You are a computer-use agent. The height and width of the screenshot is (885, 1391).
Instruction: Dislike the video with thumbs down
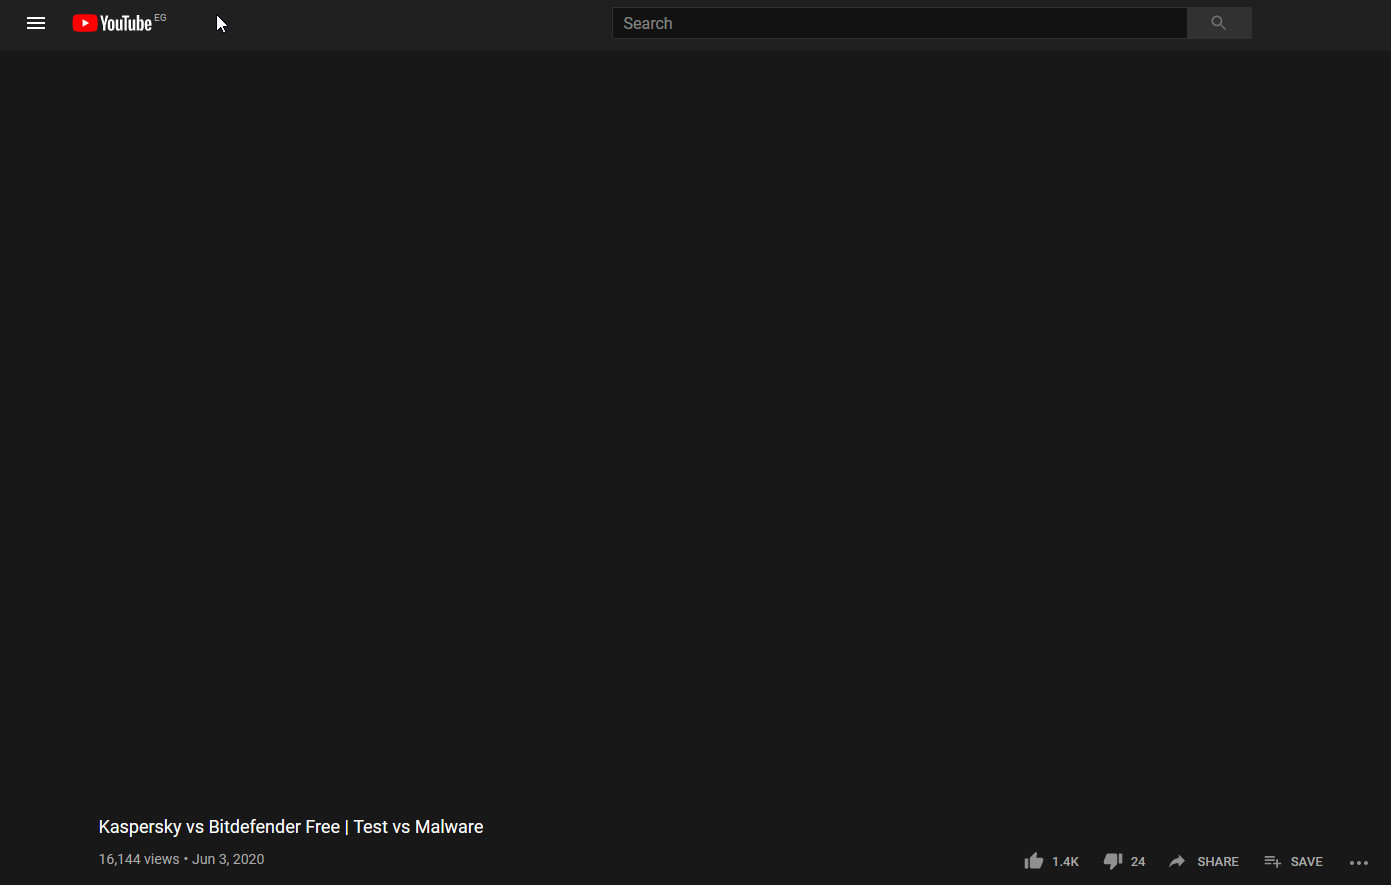click(x=1113, y=861)
